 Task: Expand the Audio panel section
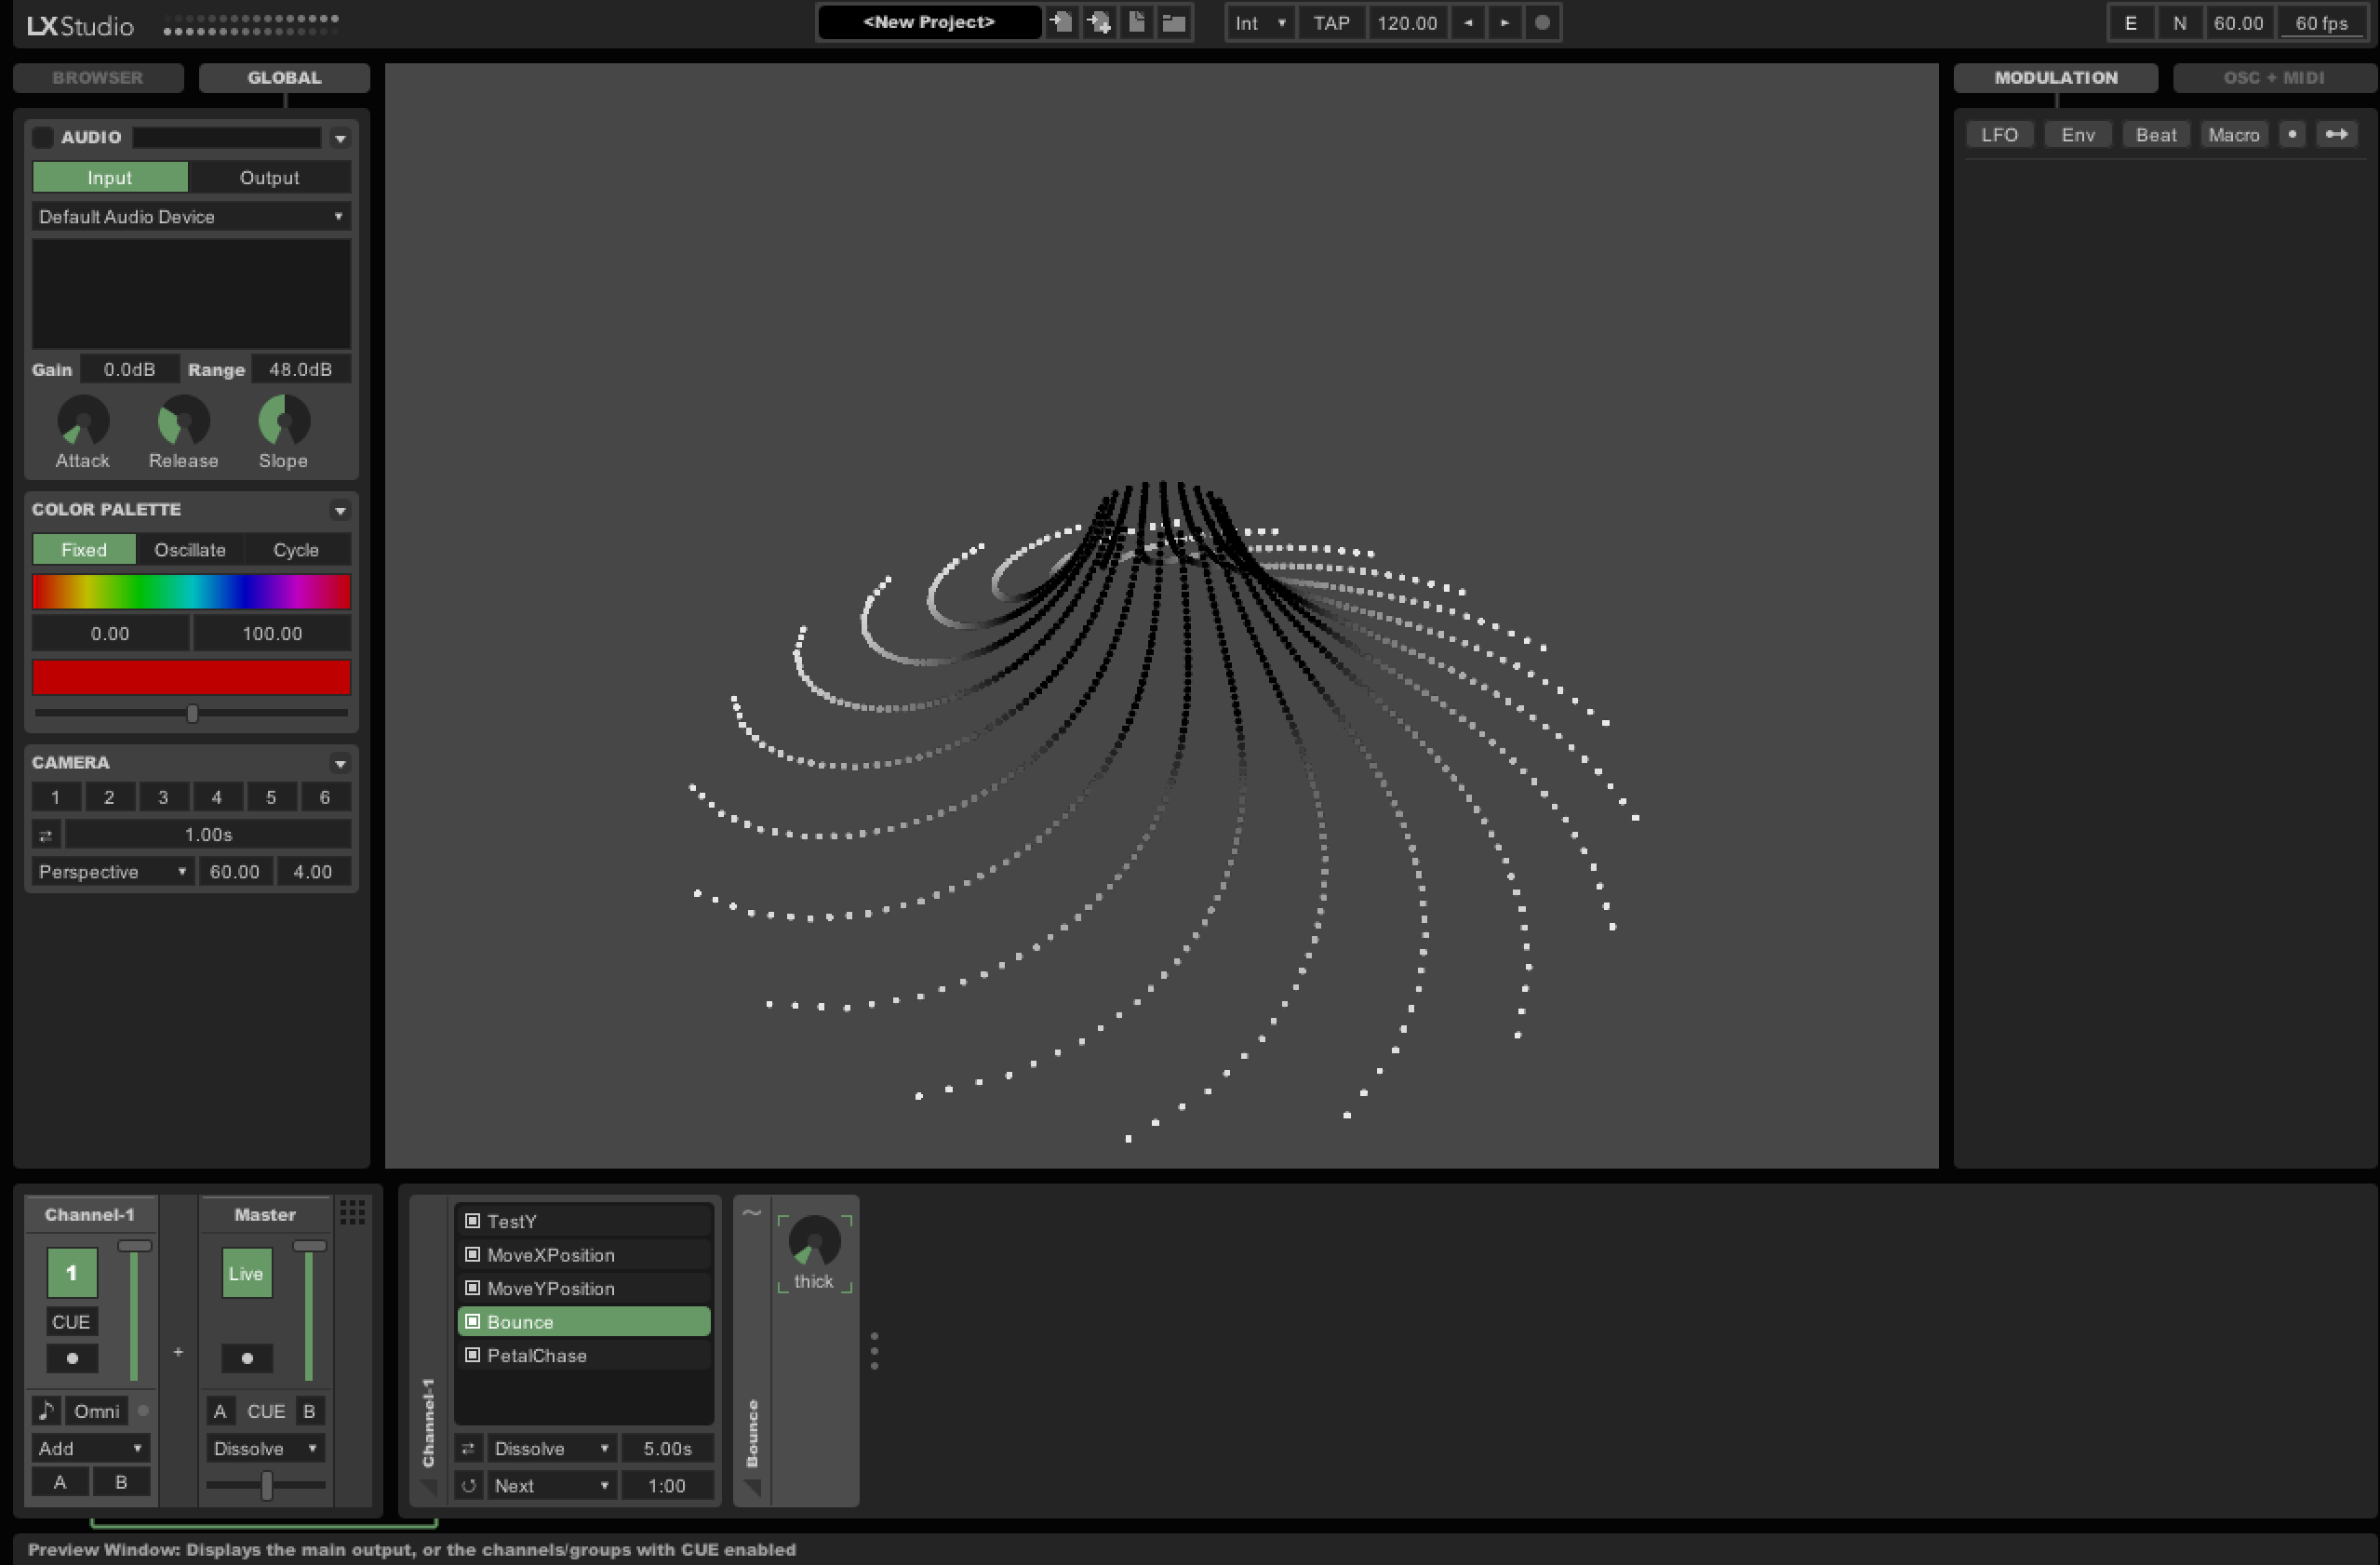click(x=341, y=135)
